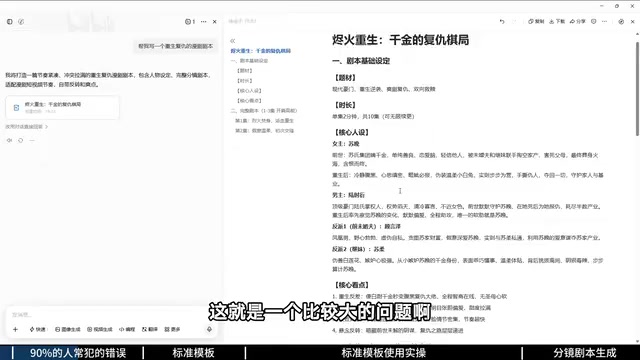640x360 pixels.
Task: Collapse the outline with the double-chevron icon
Action: point(233,41)
